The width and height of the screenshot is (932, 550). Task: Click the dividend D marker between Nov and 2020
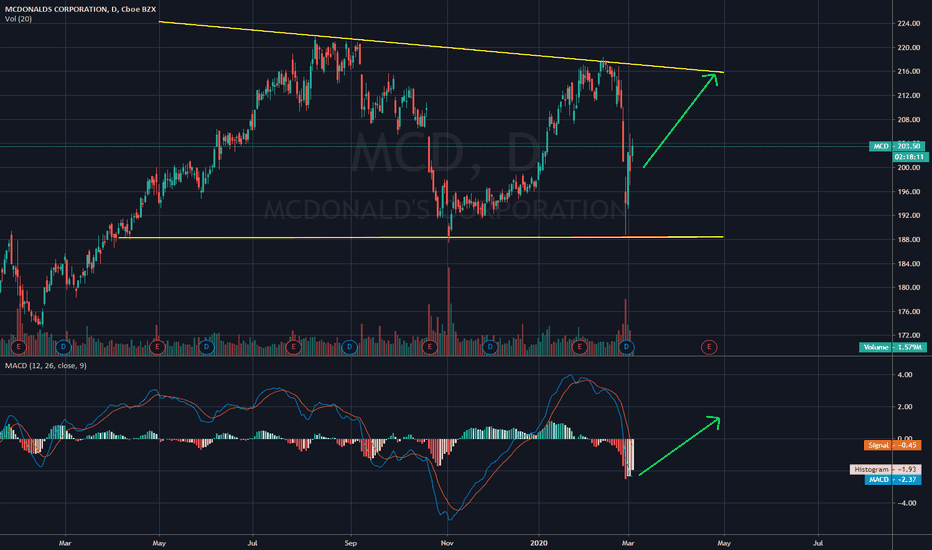click(x=490, y=347)
